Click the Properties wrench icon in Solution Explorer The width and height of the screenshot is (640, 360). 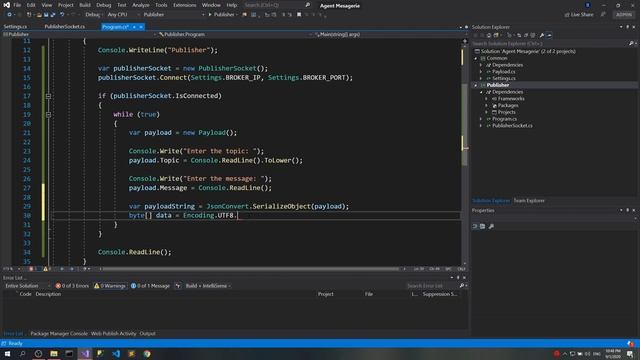[x=542, y=36]
